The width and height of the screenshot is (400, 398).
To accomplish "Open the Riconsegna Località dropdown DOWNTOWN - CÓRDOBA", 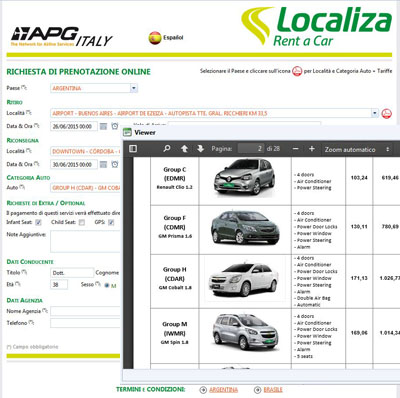I will [85, 151].
